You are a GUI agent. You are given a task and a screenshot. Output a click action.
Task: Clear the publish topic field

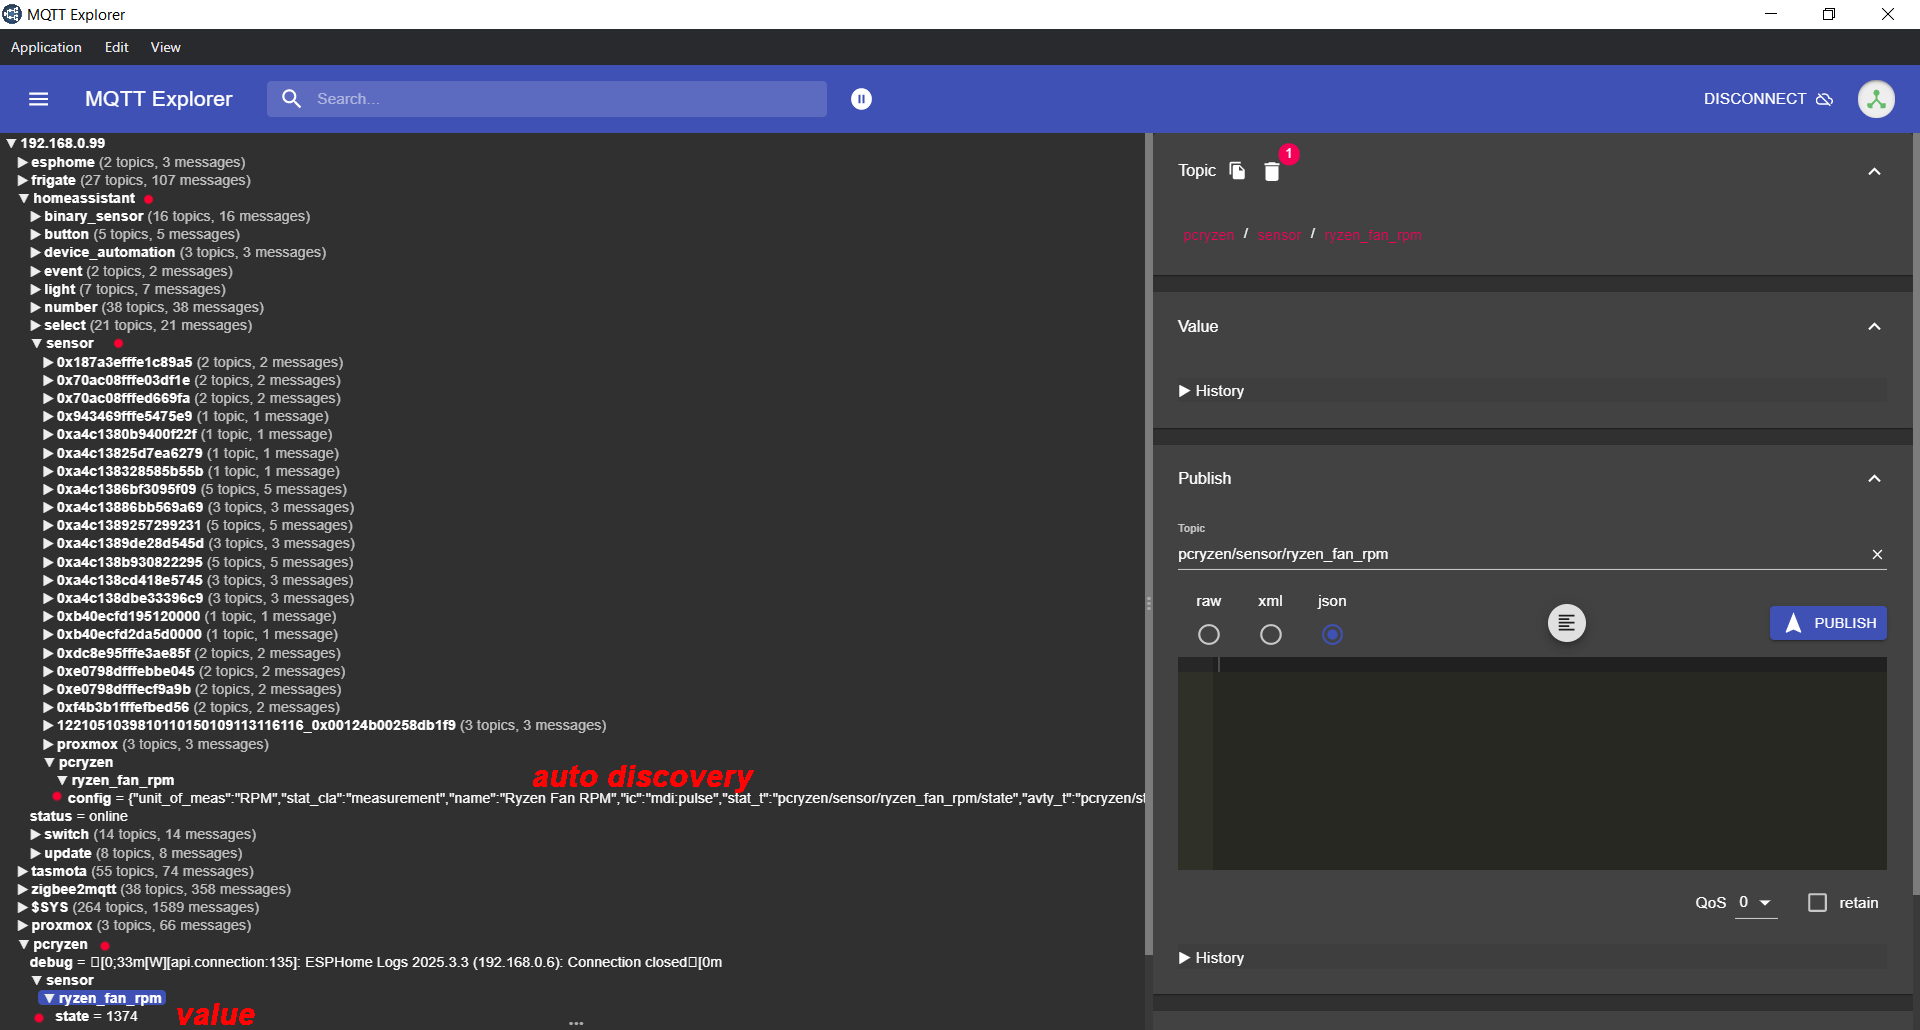tap(1877, 555)
